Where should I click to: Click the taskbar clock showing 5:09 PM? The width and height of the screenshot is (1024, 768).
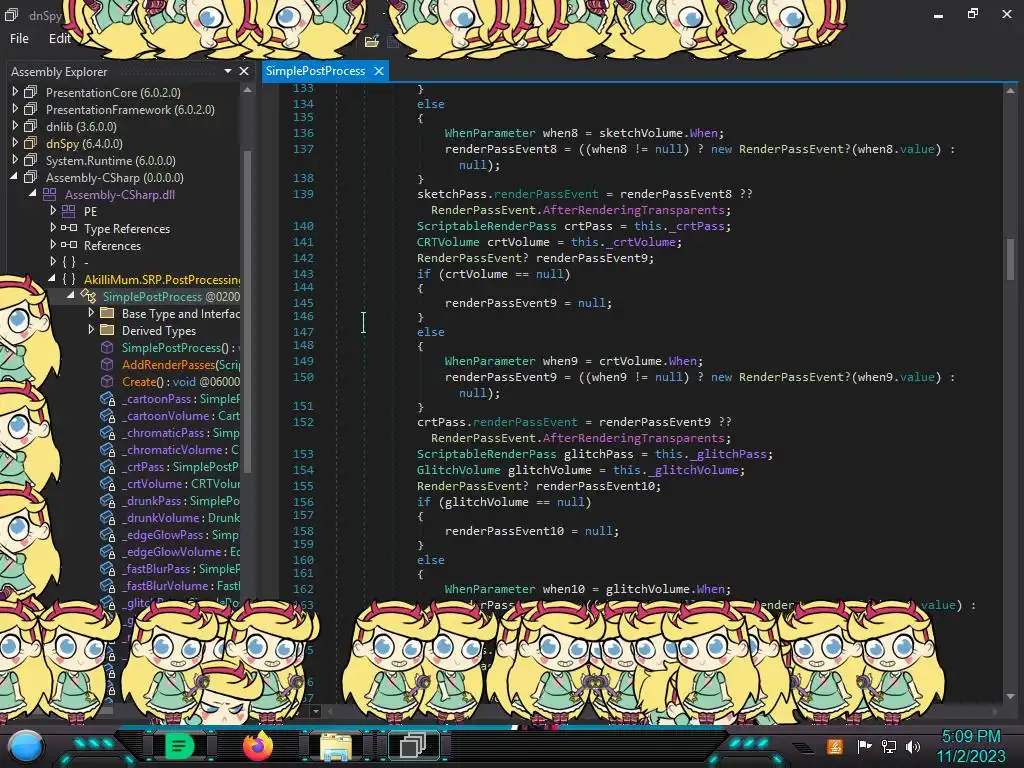971,737
